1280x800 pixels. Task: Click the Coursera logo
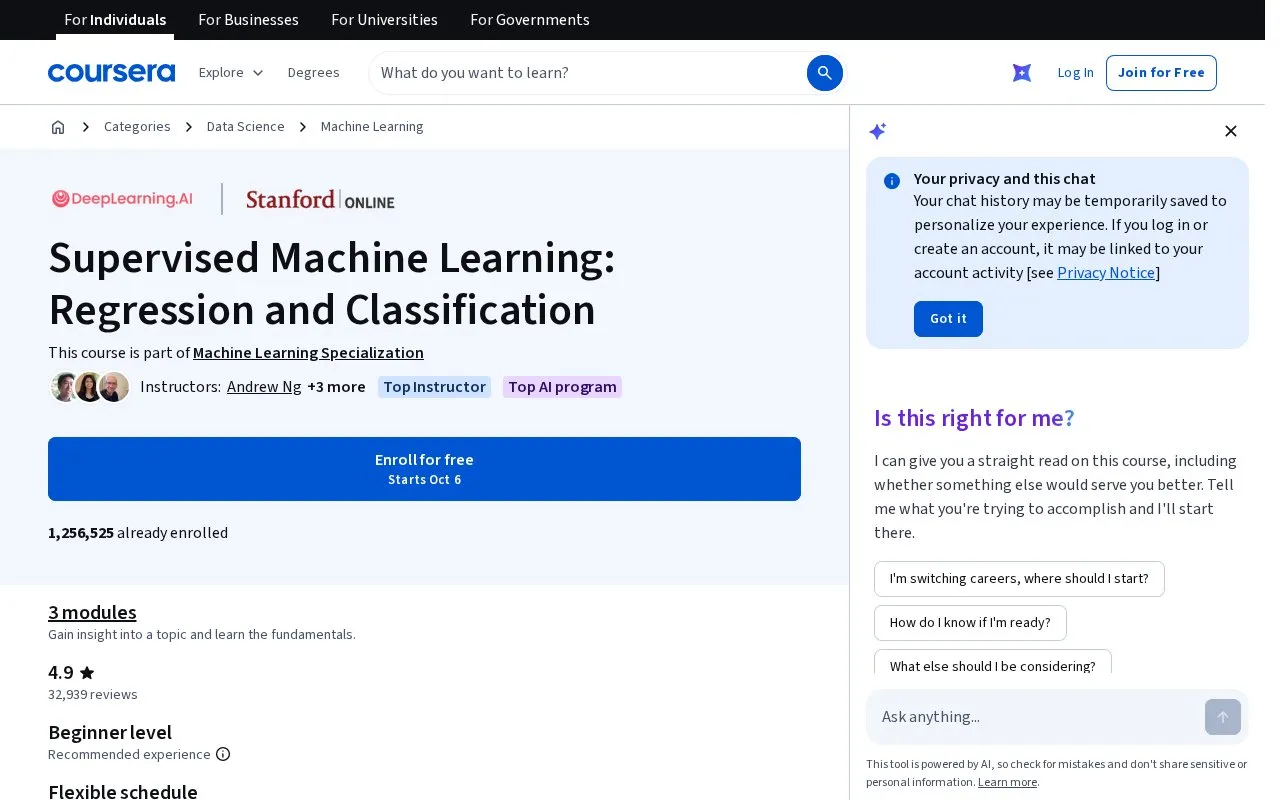point(111,73)
